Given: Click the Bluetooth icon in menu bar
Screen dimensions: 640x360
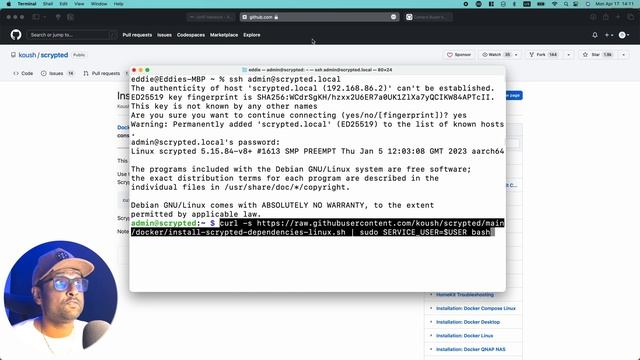Looking at the screenshot, I should pos(514,4).
